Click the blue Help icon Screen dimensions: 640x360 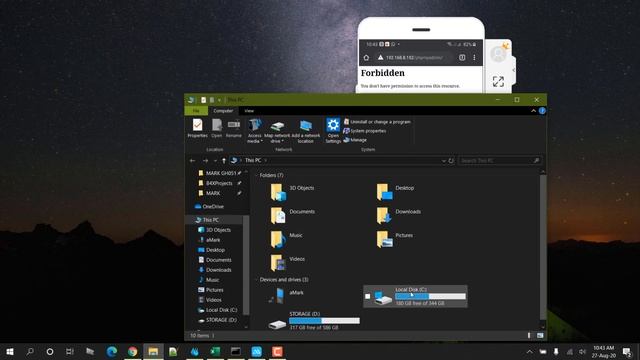(542, 111)
